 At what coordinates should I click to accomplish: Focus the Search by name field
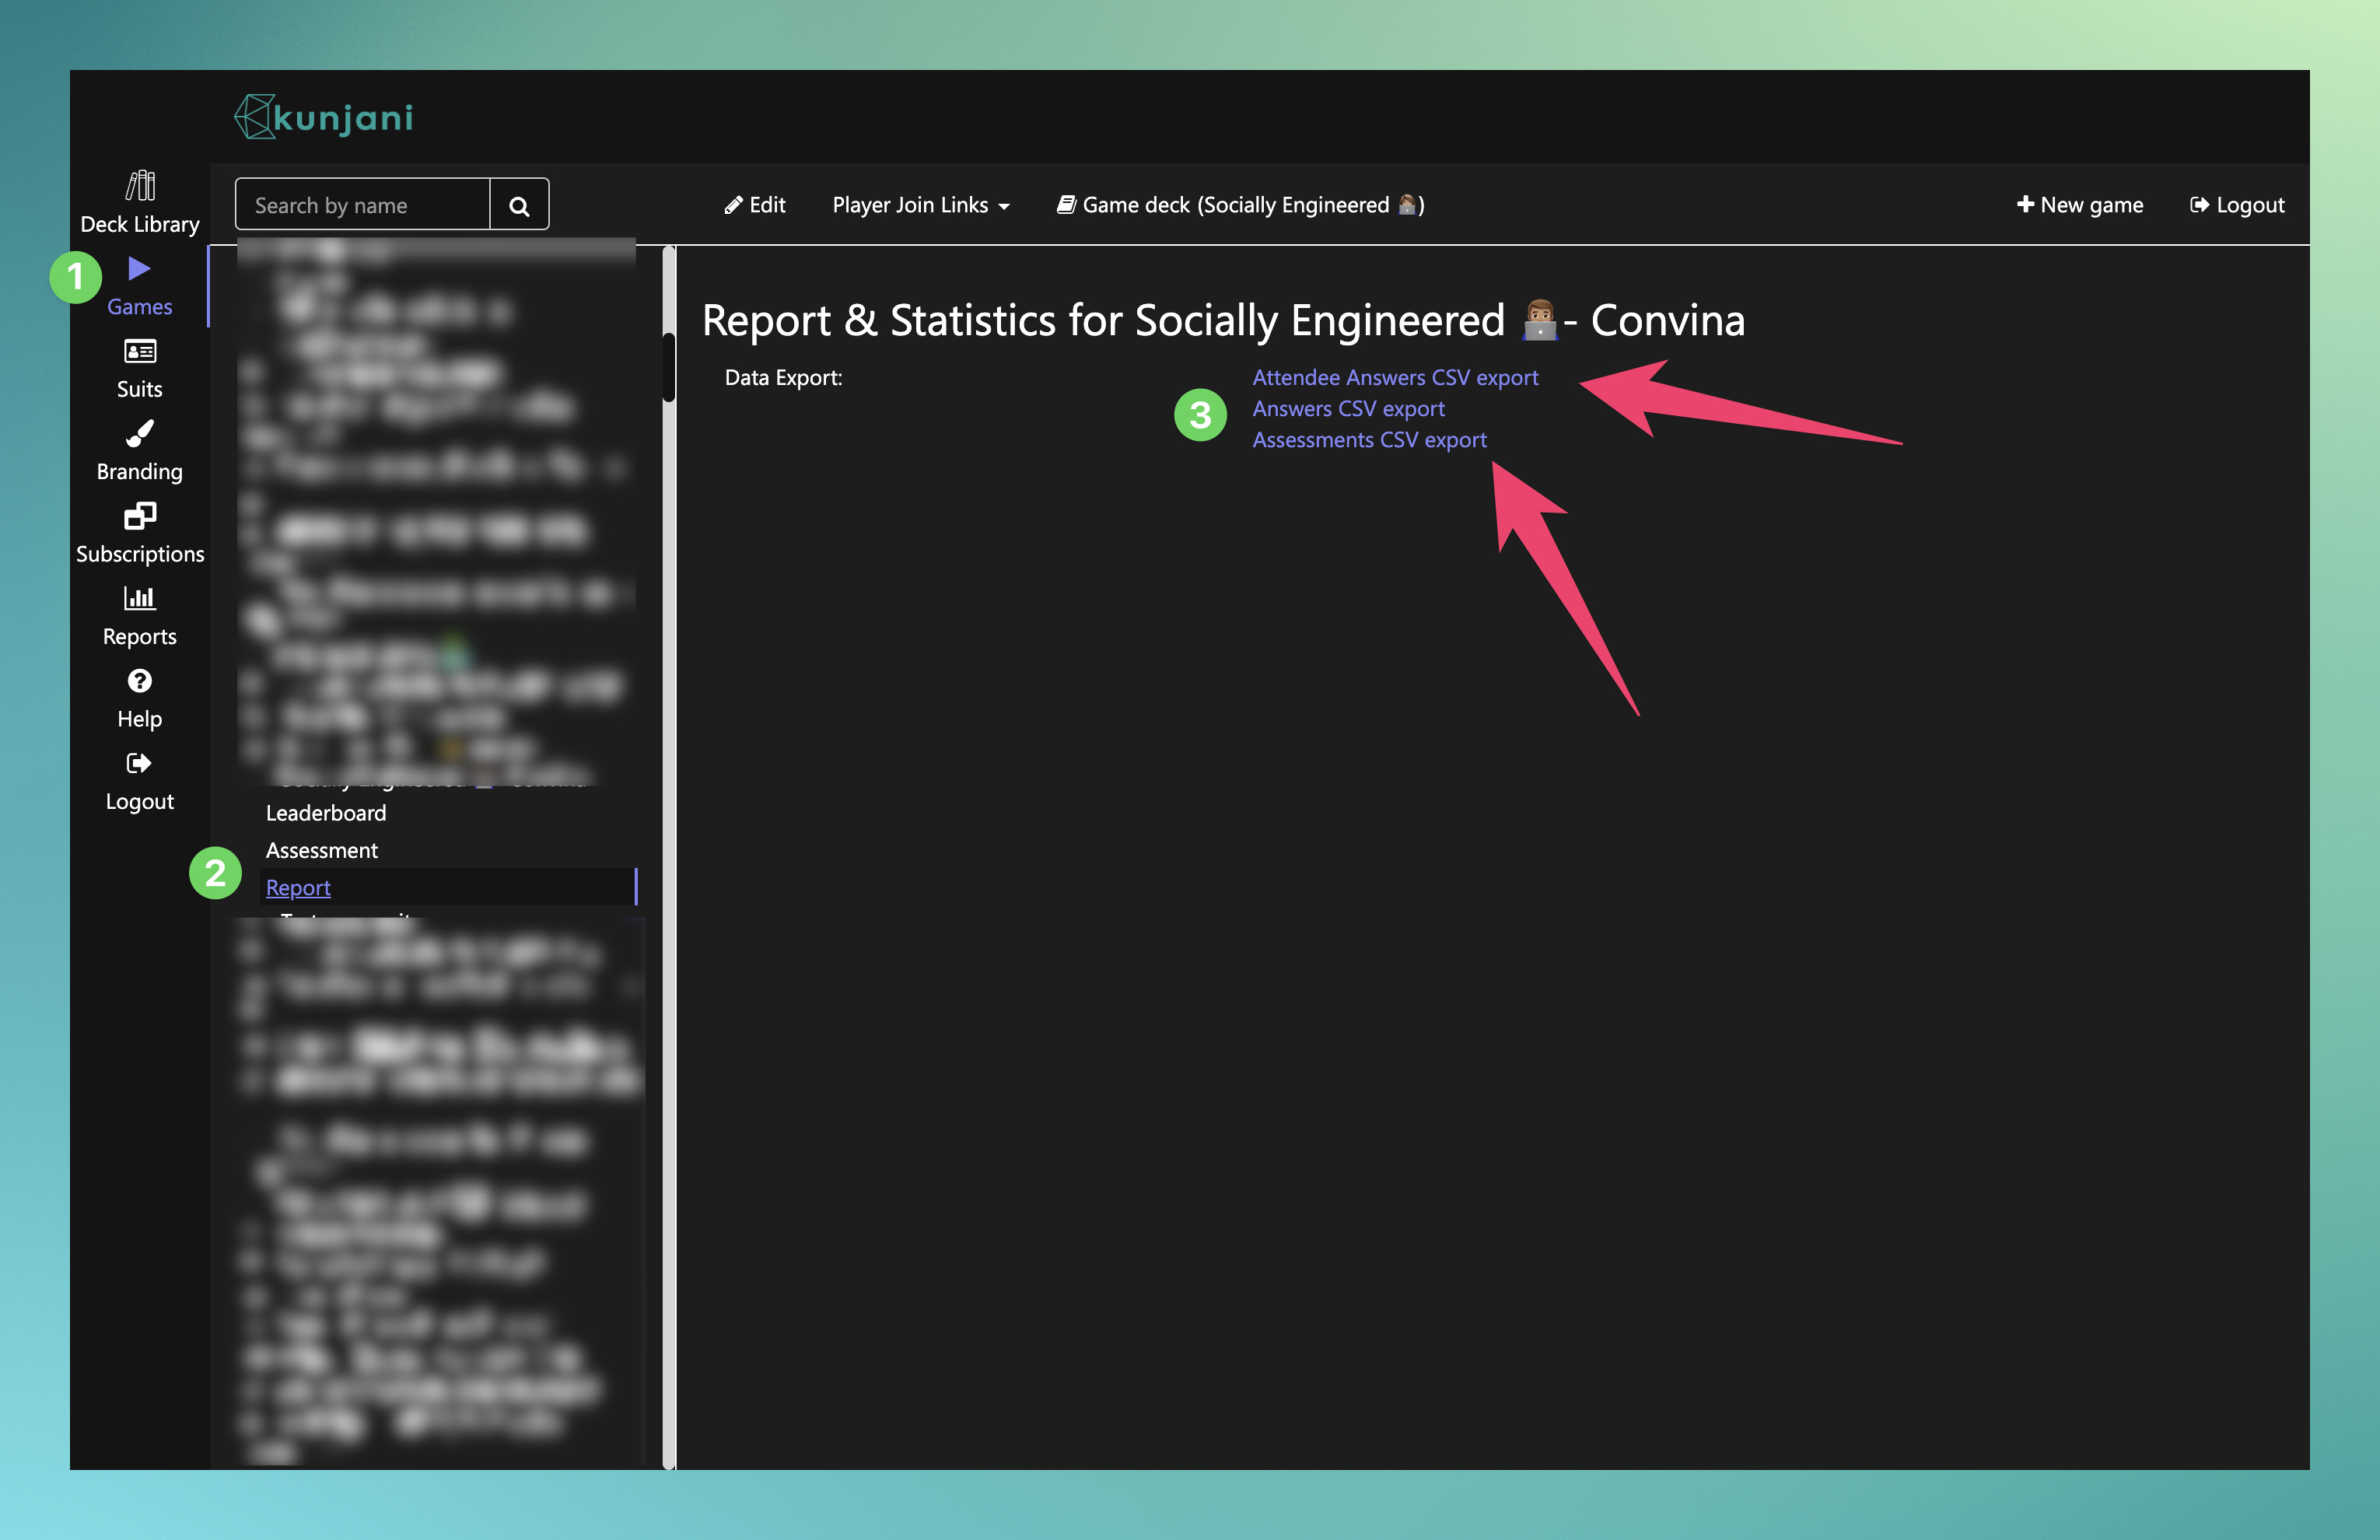tap(362, 205)
